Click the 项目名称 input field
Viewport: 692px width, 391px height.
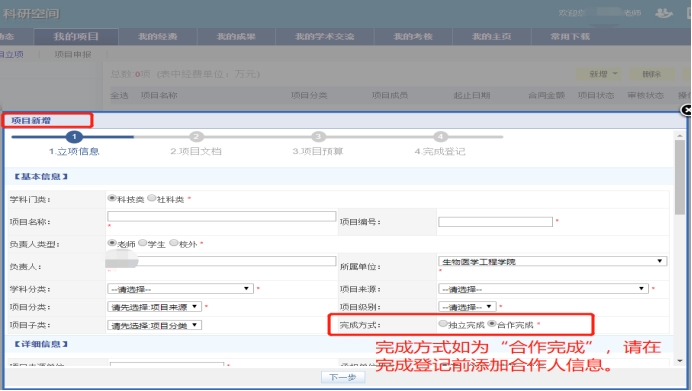(x=222, y=216)
